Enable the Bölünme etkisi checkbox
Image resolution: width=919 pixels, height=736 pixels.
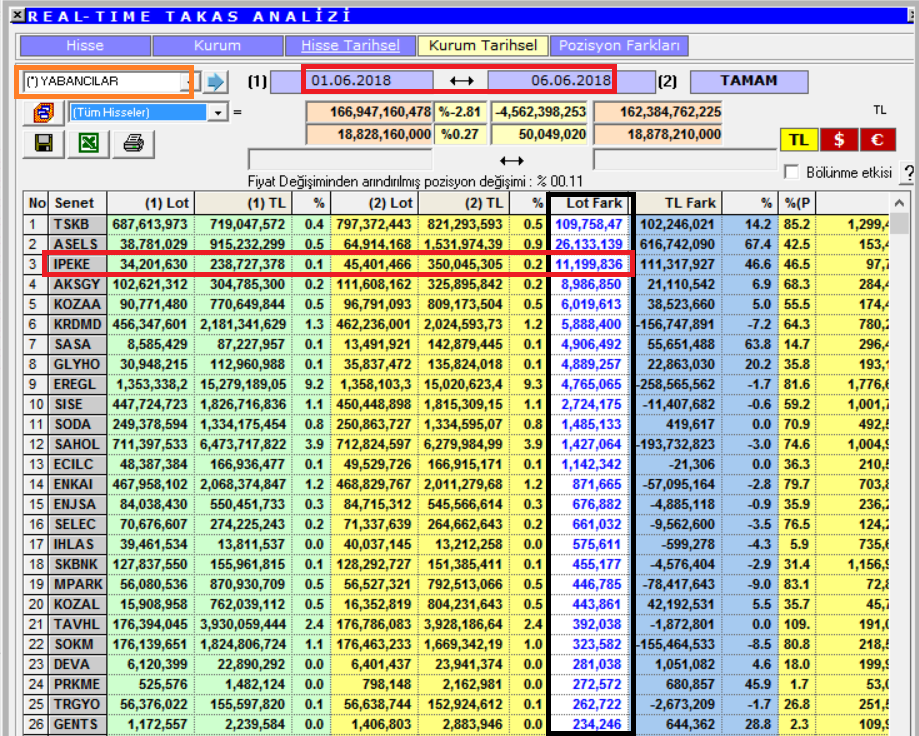pyautogui.click(x=791, y=172)
